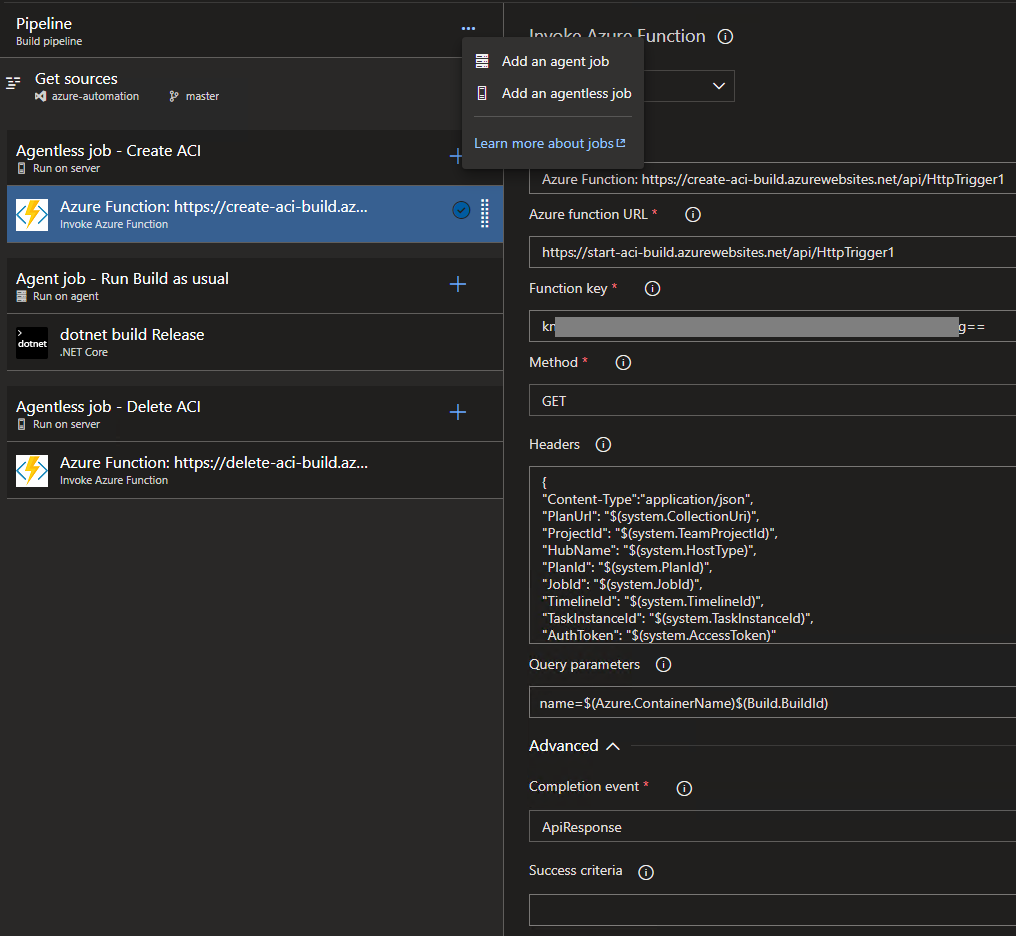
Task: Click the azure-automation repository name
Action: point(95,97)
